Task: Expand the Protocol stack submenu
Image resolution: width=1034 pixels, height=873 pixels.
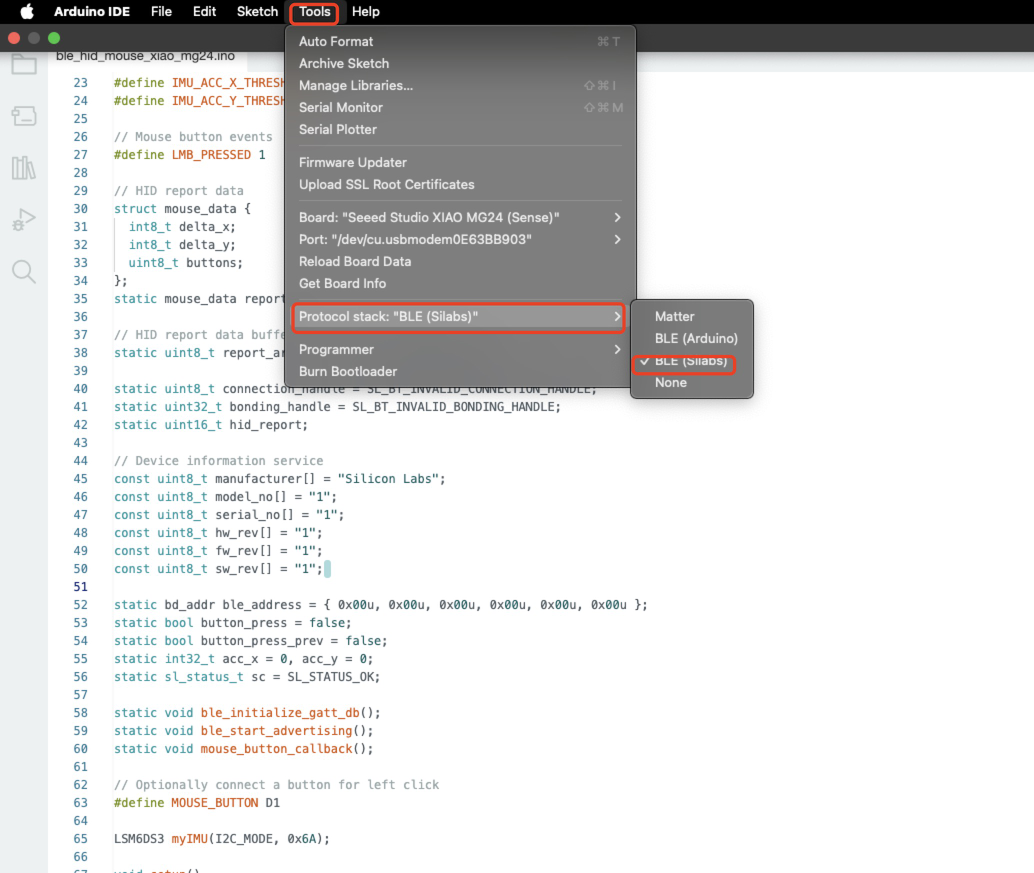Action: click(x=458, y=317)
